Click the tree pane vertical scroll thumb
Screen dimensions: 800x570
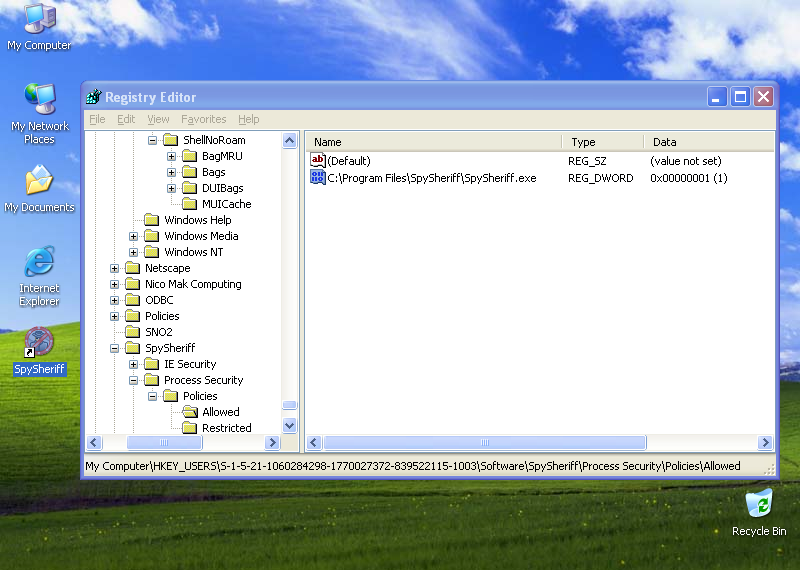coord(289,405)
